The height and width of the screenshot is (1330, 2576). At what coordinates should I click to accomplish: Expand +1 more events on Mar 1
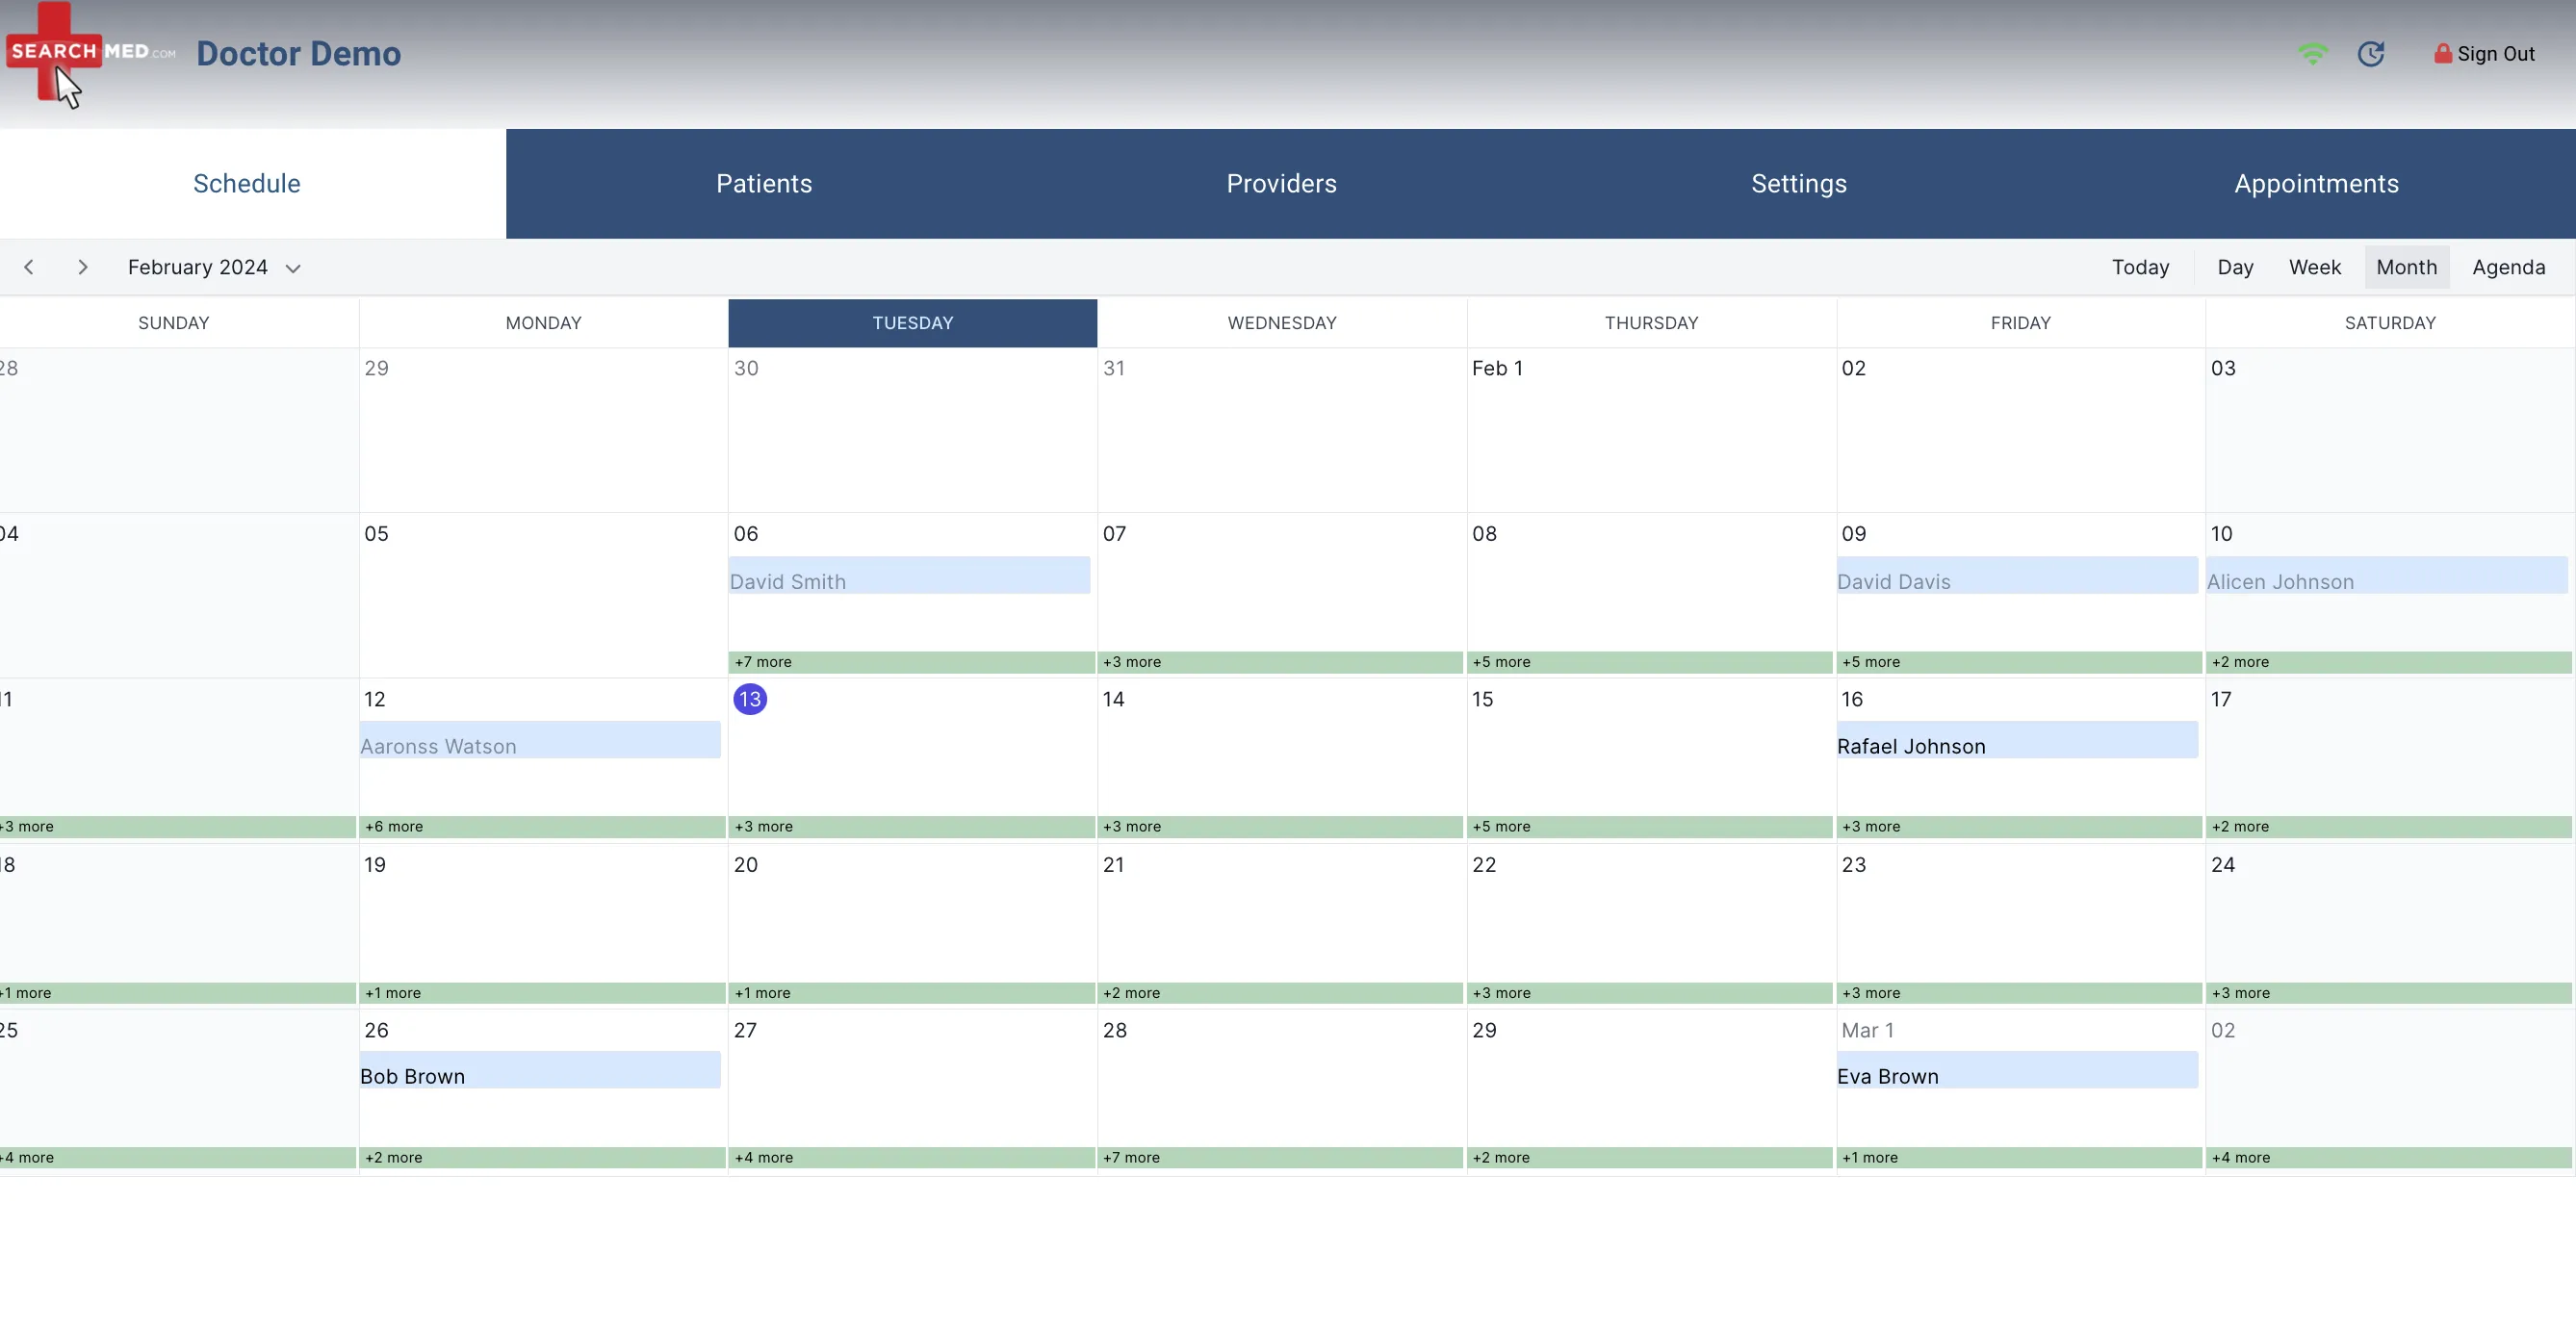pyautogui.click(x=2020, y=1158)
